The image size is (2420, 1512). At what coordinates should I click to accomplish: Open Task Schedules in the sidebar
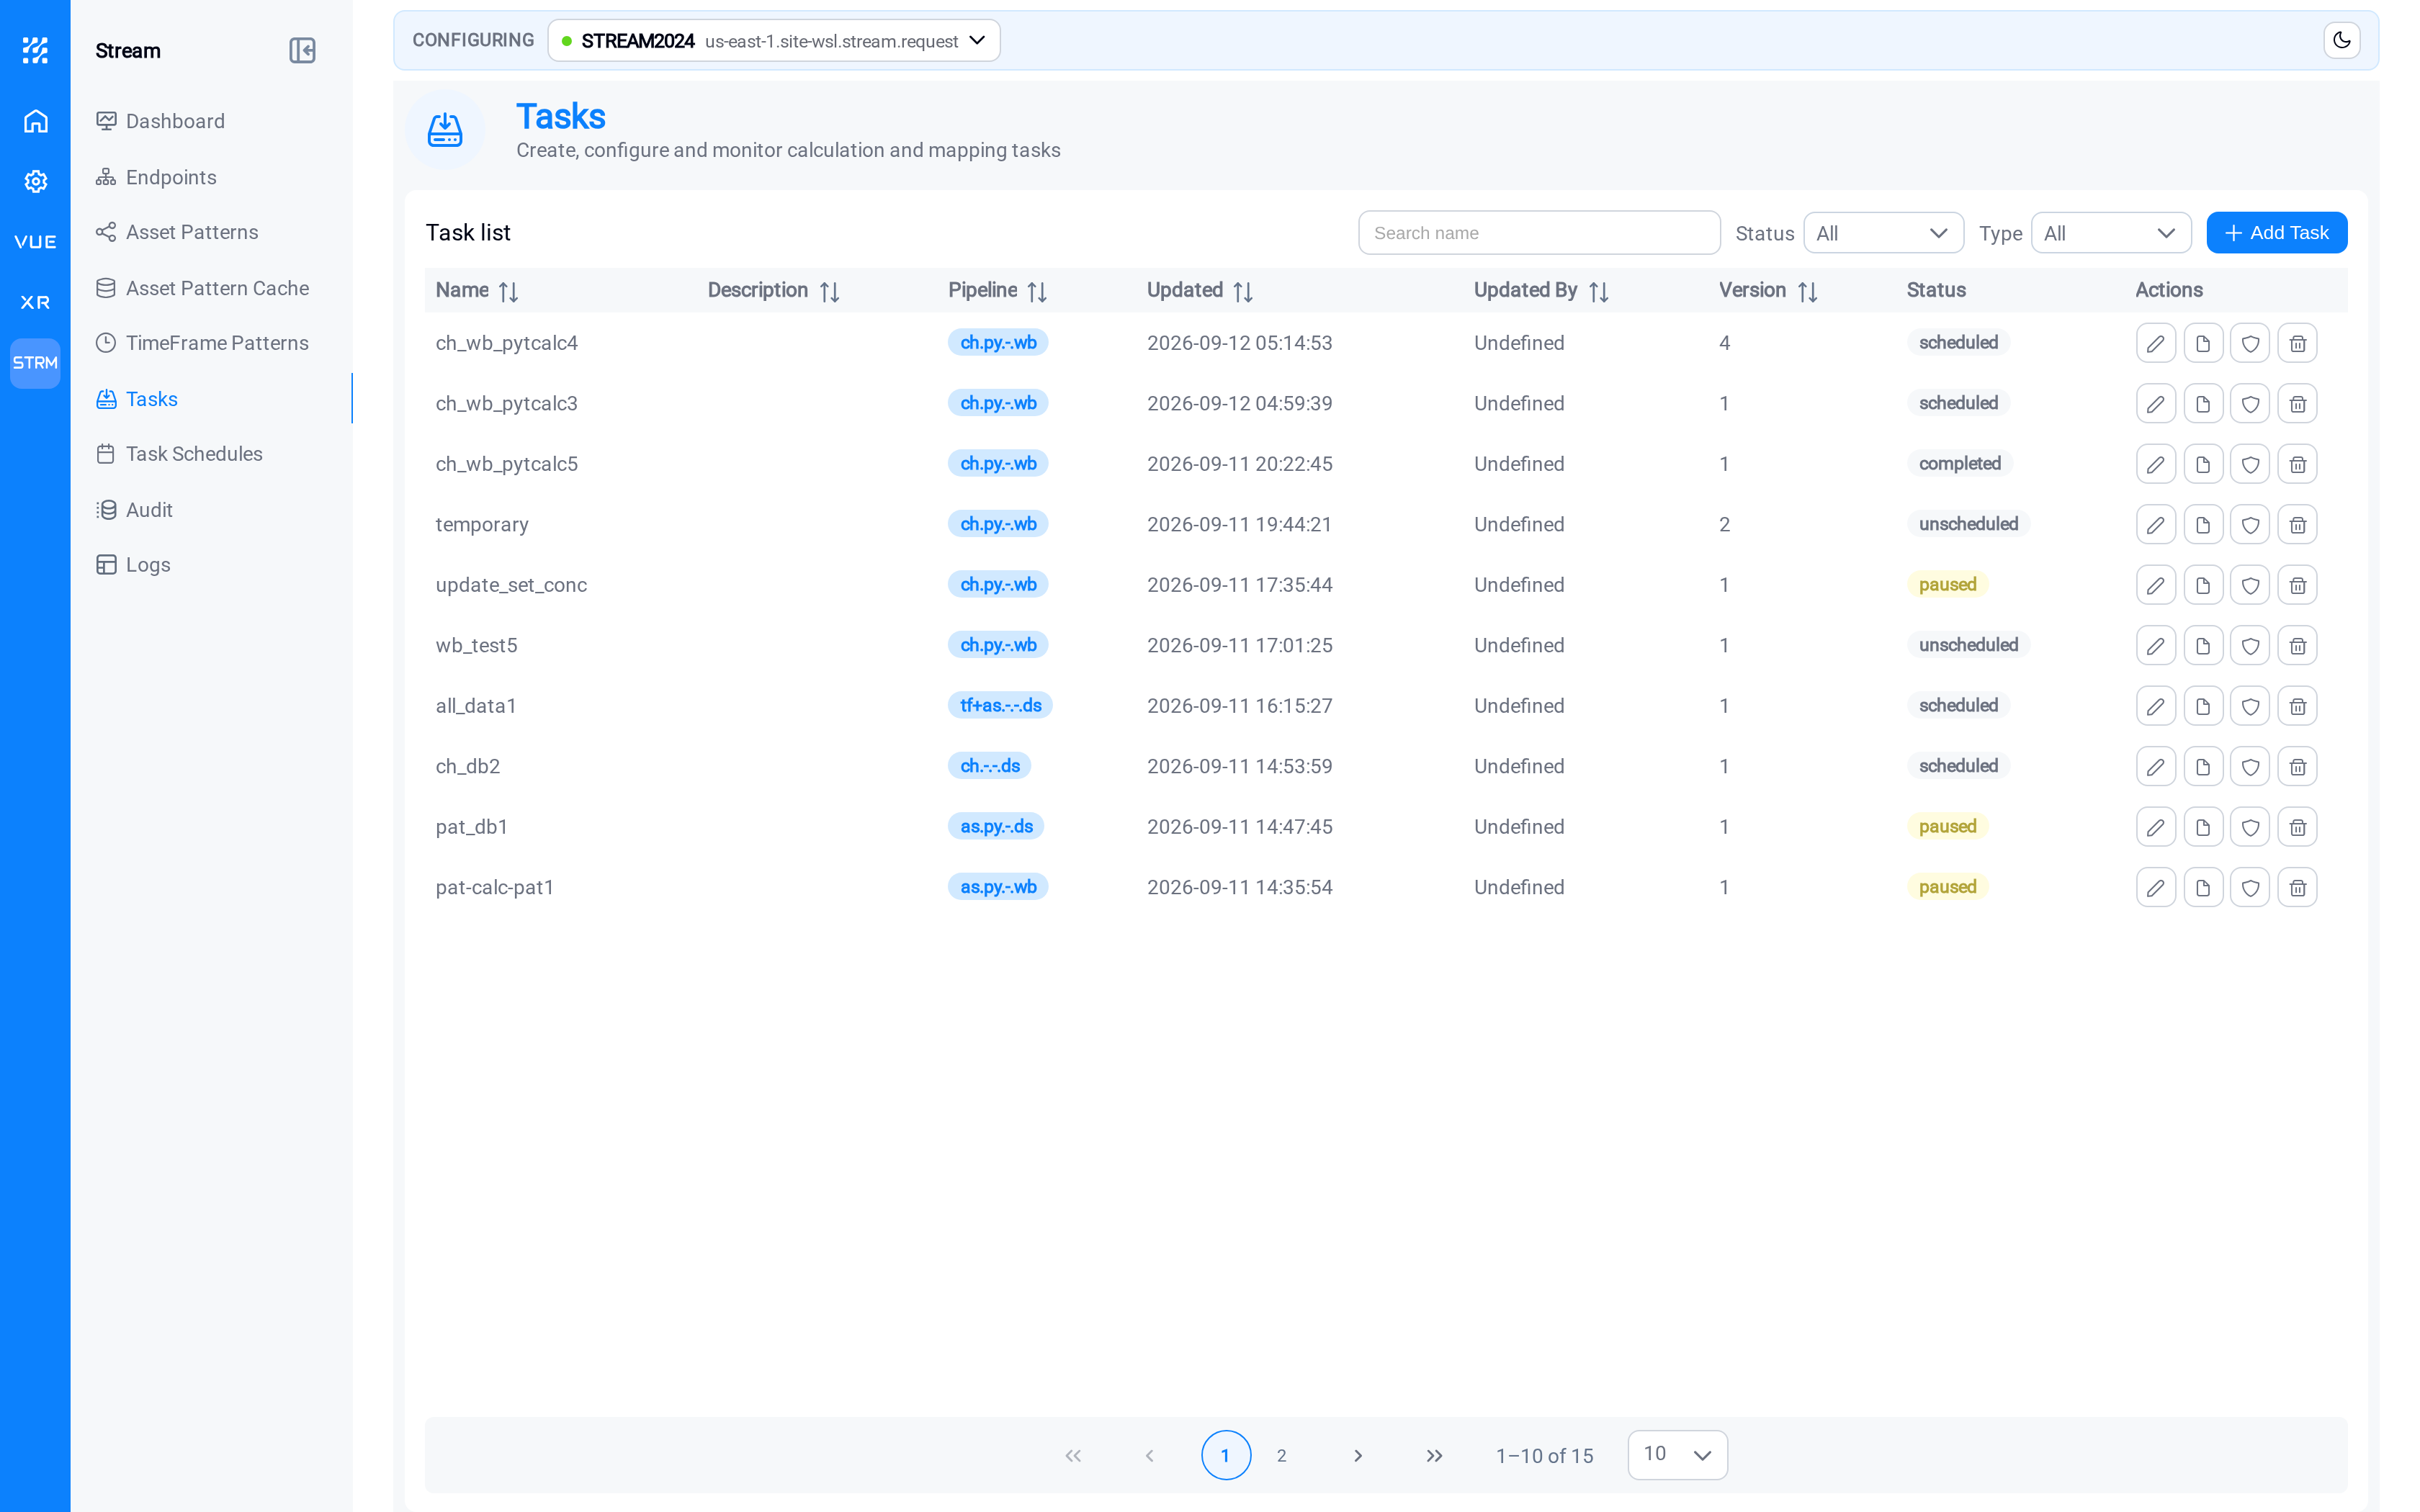pyautogui.click(x=179, y=454)
